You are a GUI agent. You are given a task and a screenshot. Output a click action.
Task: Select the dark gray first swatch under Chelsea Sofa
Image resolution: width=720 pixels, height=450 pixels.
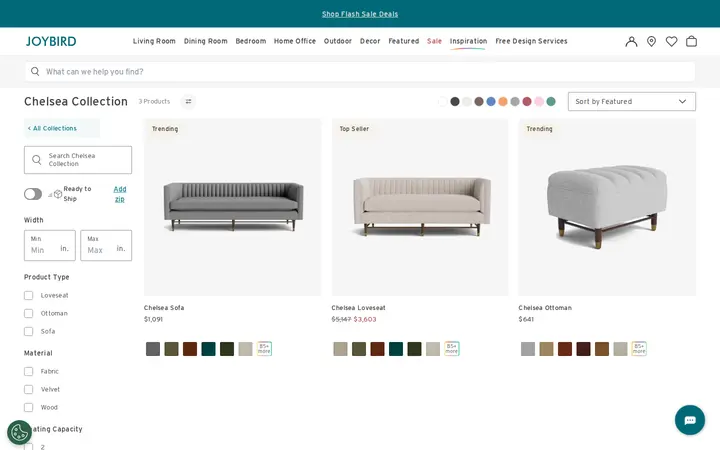point(153,349)
